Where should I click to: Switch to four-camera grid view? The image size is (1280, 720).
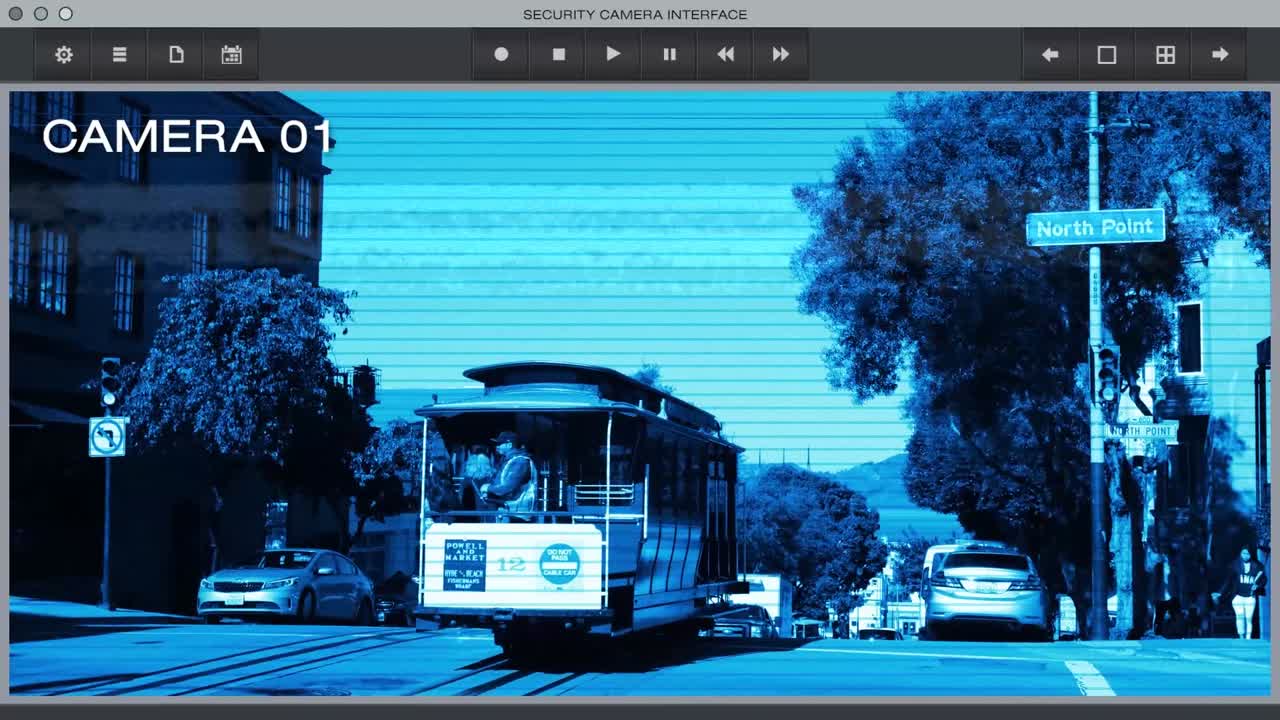[1165, 55]
